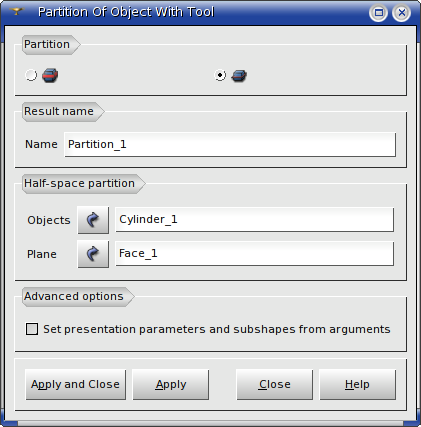Viewport: 421px width, 427px height.
Task: Click the Objects field showing Cylinder_1
Action: (254, 219)
